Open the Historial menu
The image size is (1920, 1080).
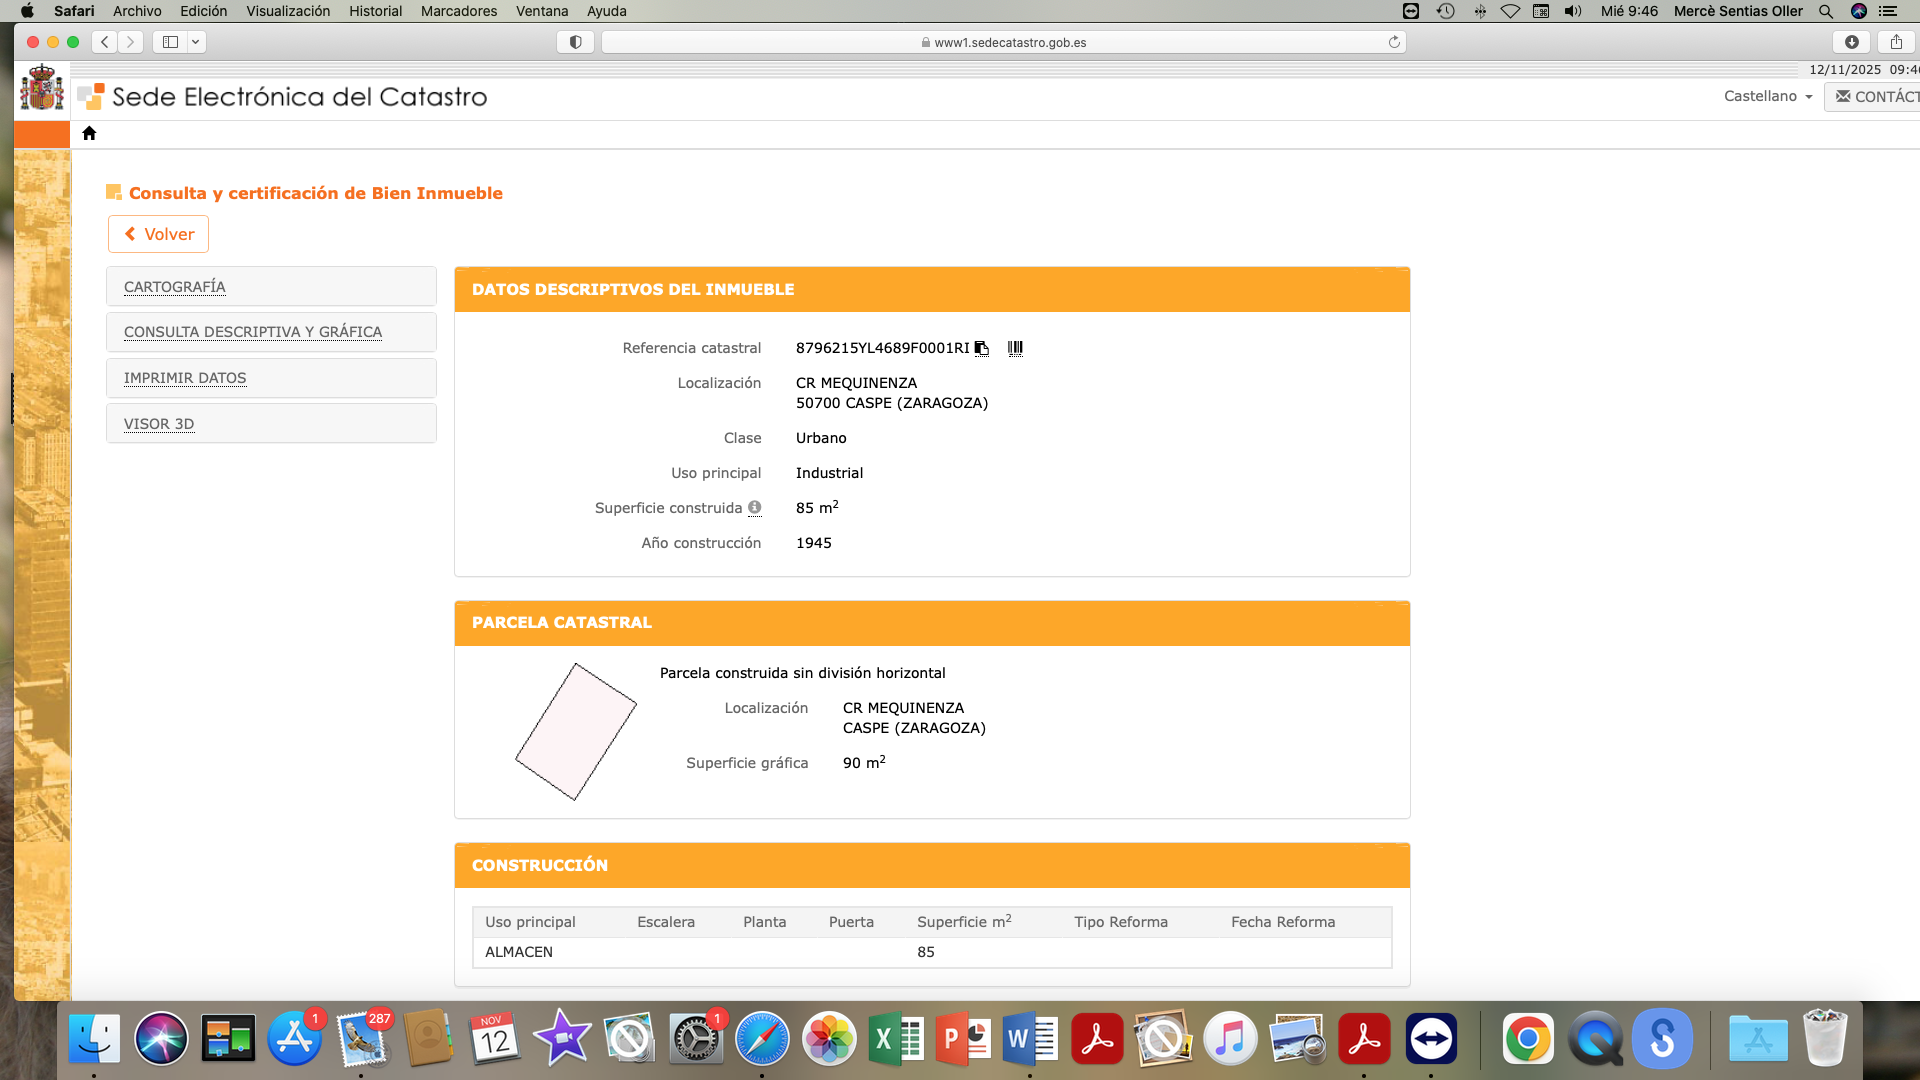[x=375, y=11]
